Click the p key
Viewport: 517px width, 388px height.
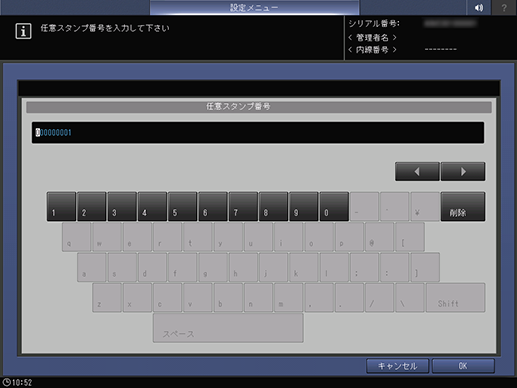coord(349,237)
